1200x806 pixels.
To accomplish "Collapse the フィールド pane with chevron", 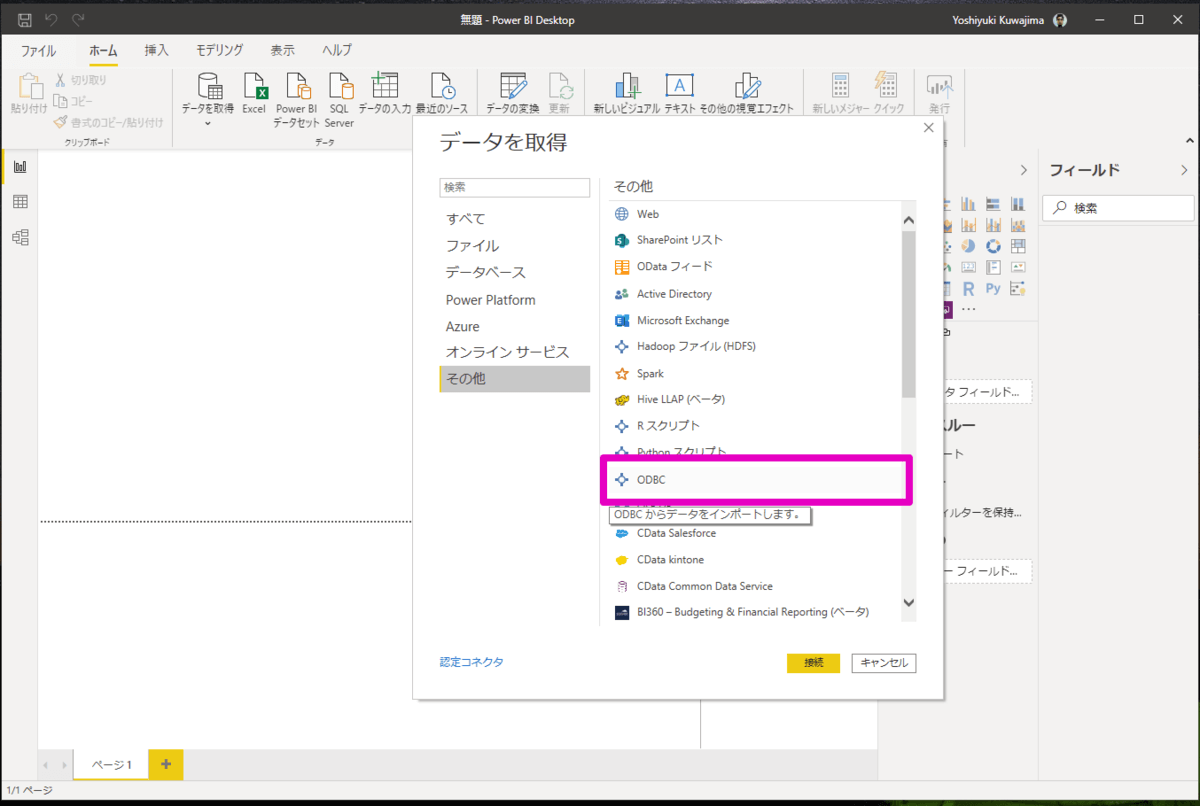I will (1184, 170).
